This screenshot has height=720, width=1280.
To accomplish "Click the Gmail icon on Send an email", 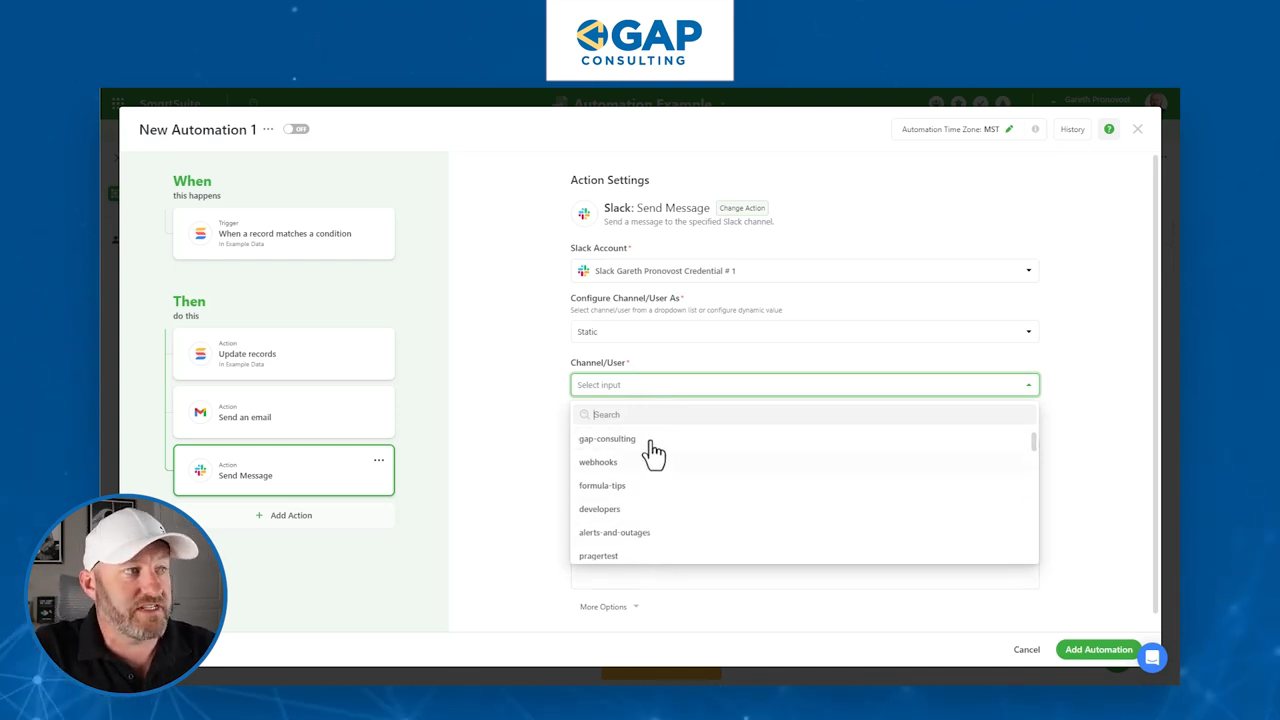I will 200,412.
